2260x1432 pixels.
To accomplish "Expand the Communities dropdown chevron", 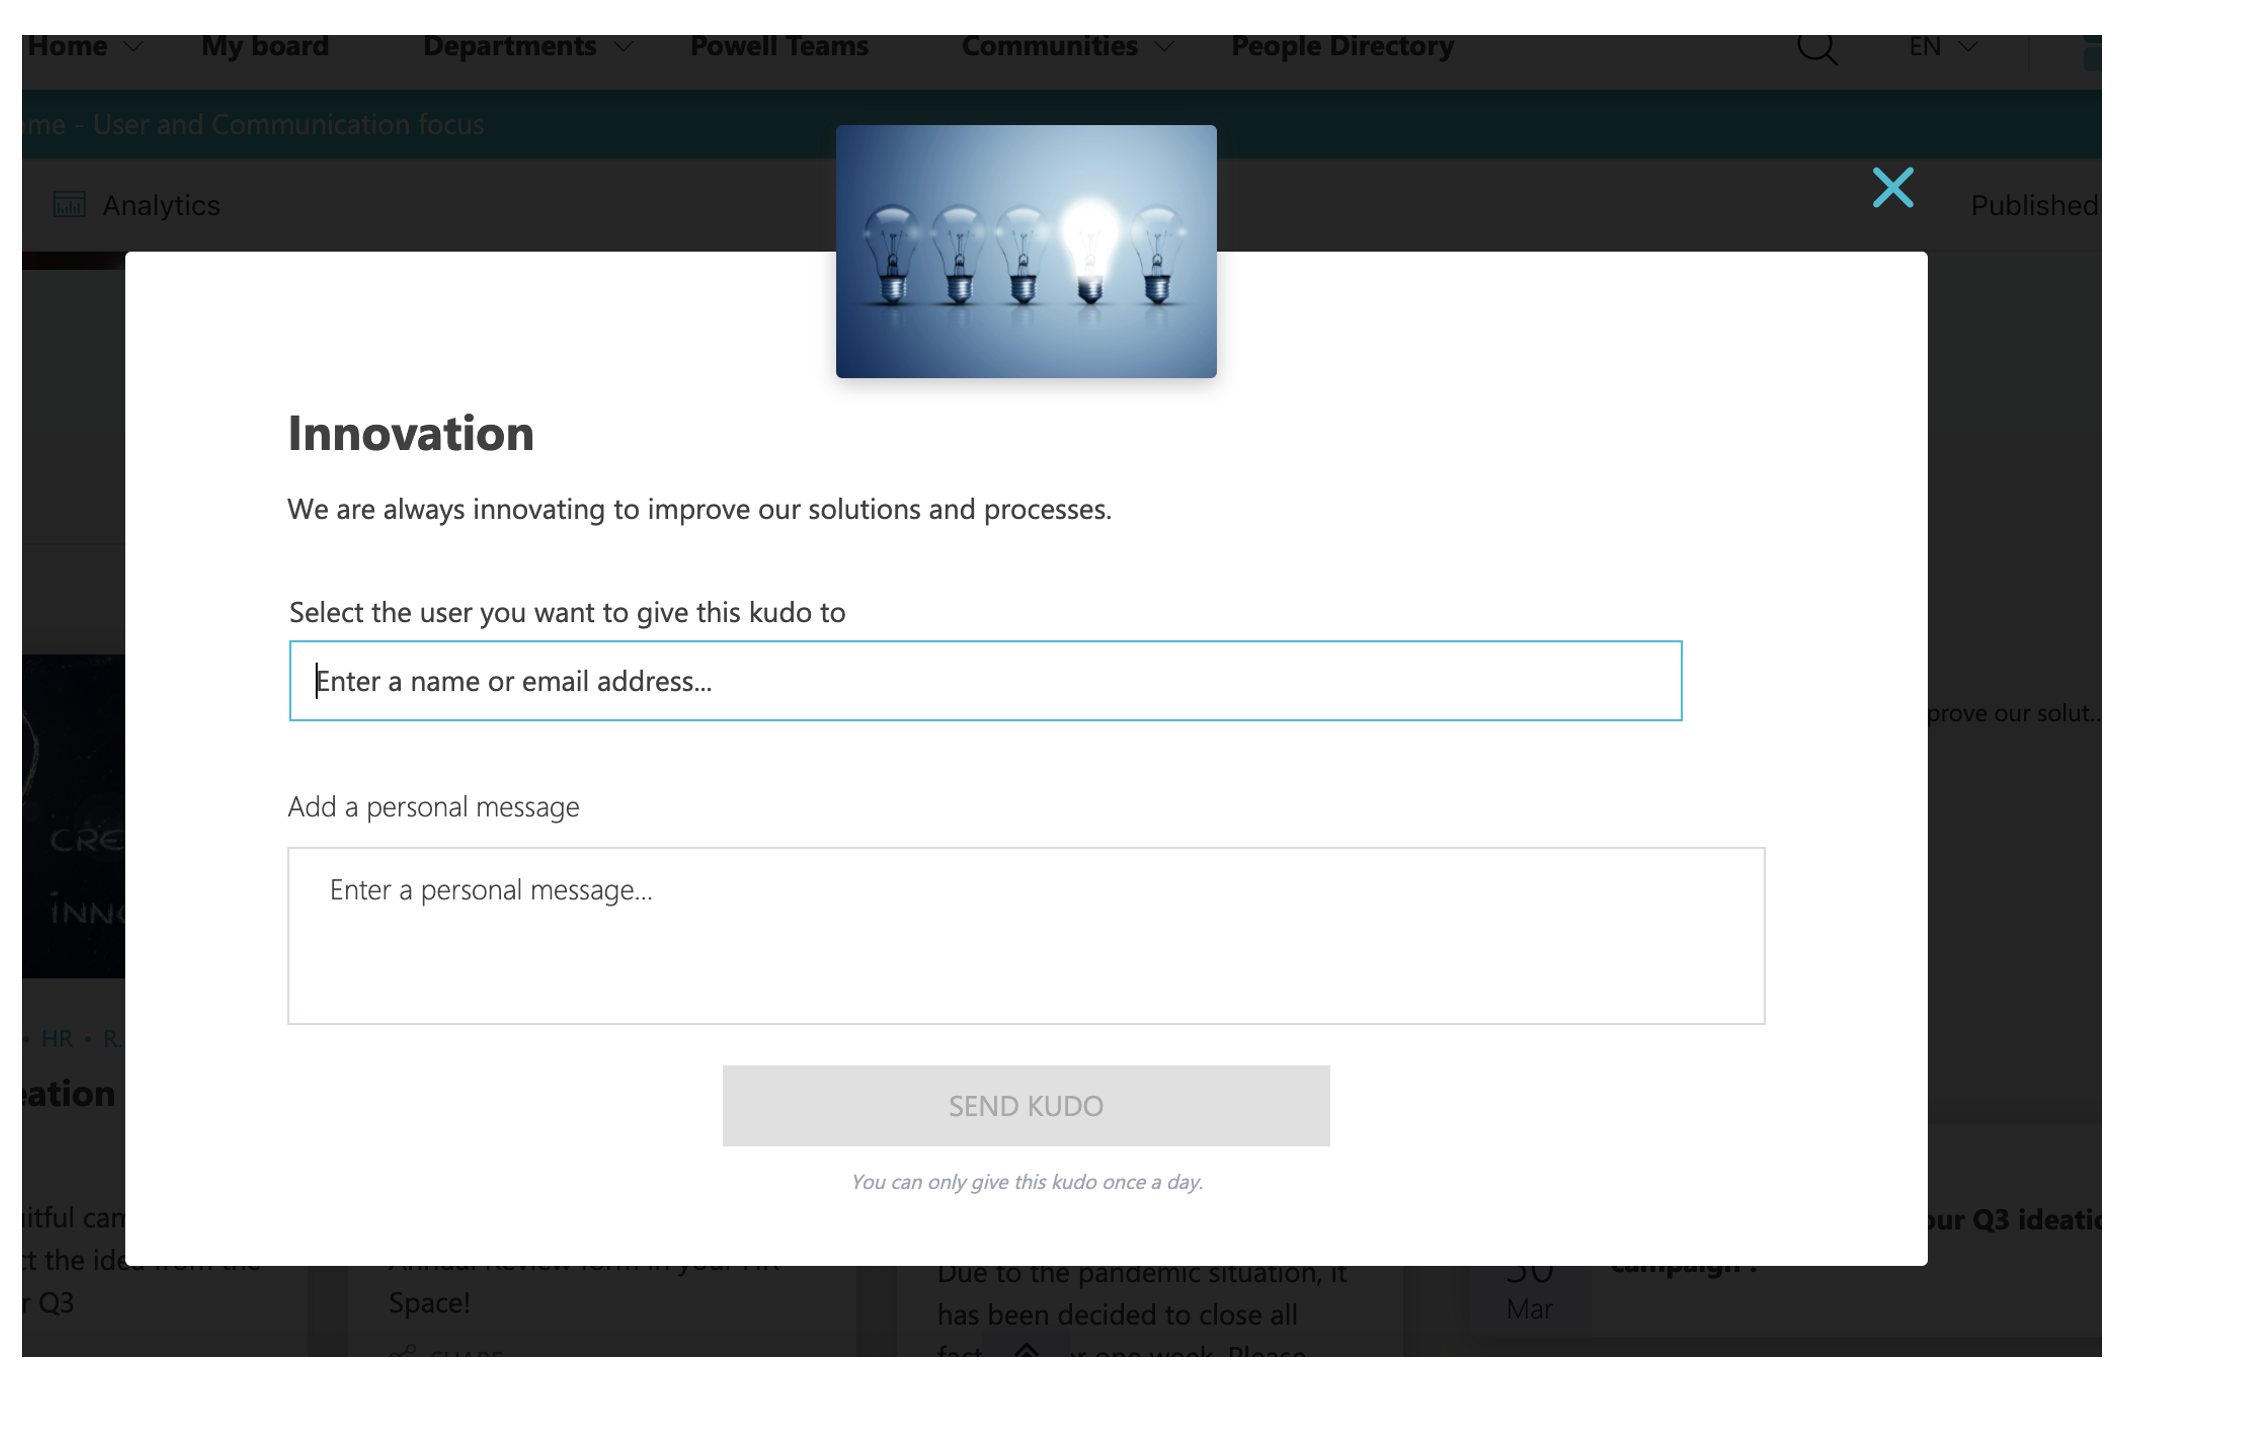I will (x=1163, y=47).
